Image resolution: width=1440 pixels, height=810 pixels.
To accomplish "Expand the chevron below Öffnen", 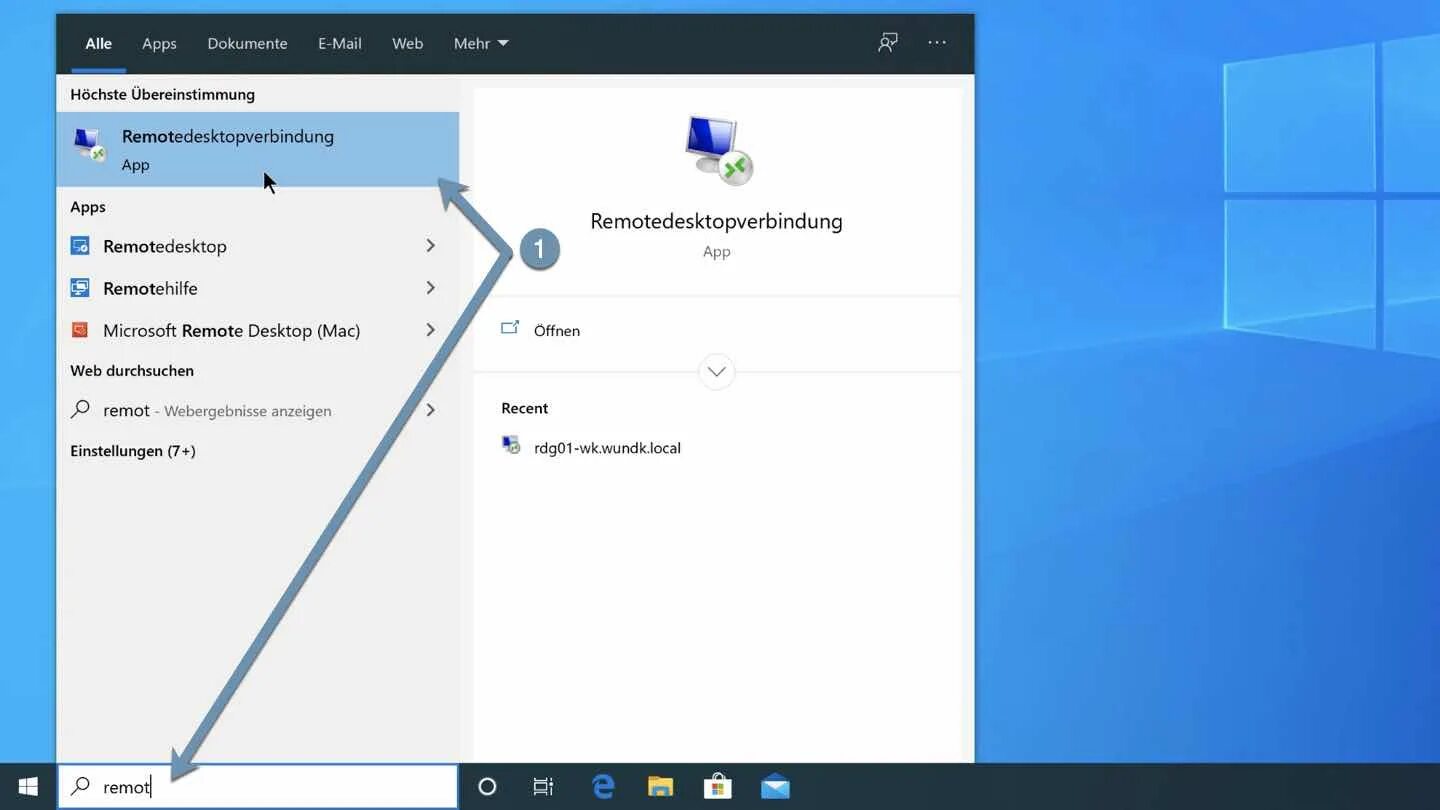I will tap(716, 372).
